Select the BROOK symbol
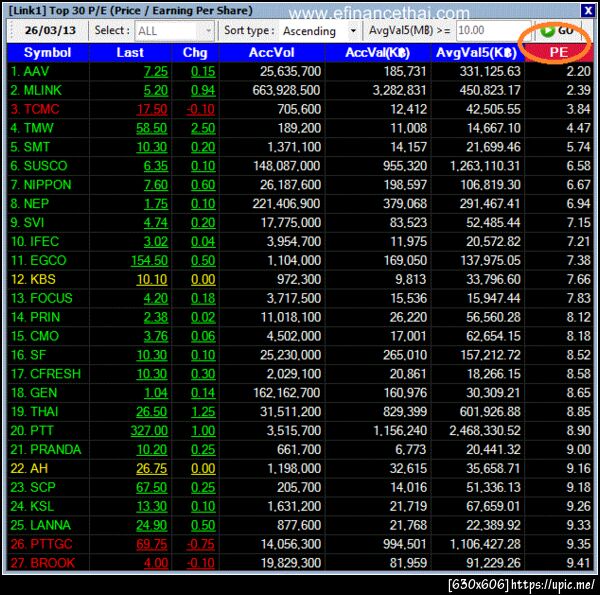This screenshot has height=595, width=600. [43, 563]
